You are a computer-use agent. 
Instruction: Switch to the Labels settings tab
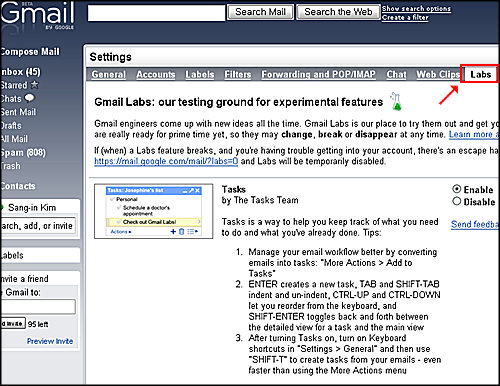coord(200,74)
